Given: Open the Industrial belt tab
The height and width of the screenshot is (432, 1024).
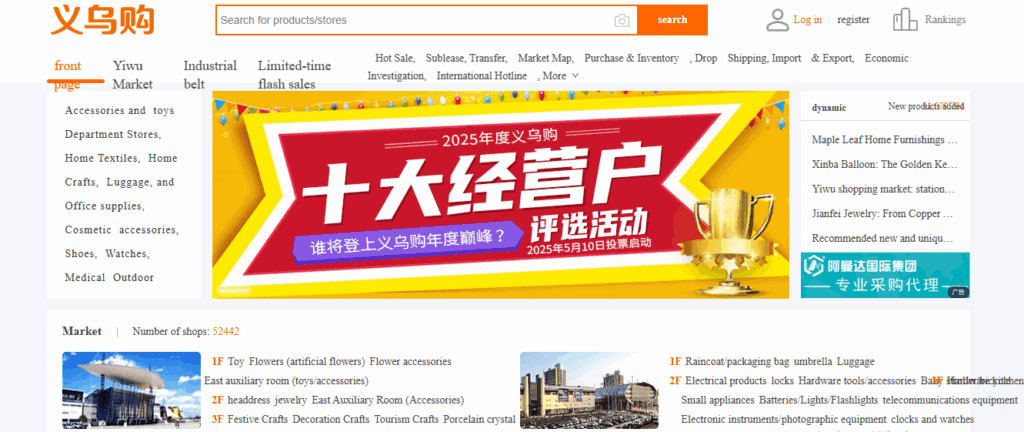Looking at the screenshot, I should click(210, 74).
